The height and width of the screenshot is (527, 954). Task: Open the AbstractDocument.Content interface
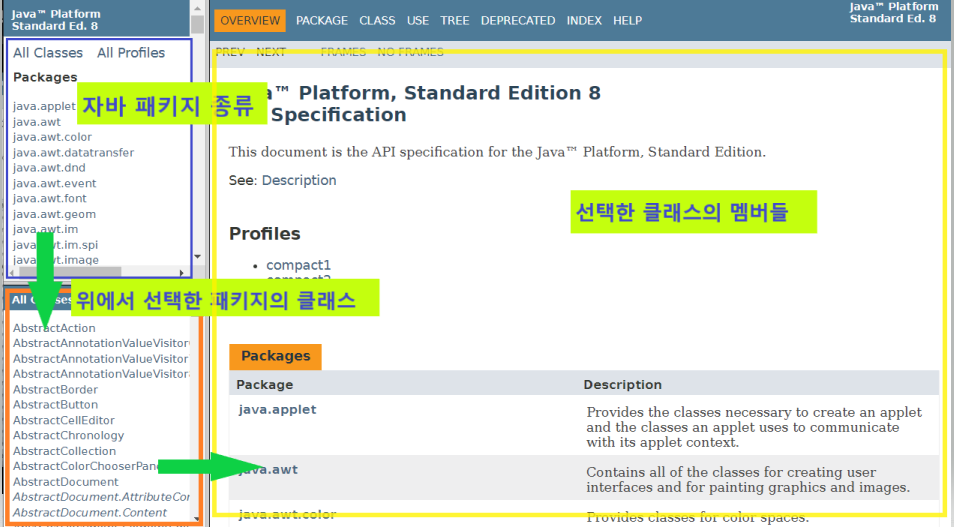(90, 512)
